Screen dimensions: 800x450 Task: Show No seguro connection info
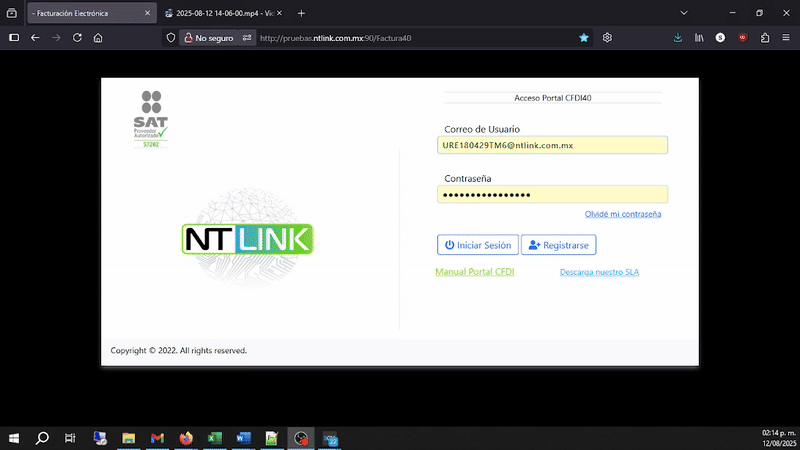click(x=208, y=38)
